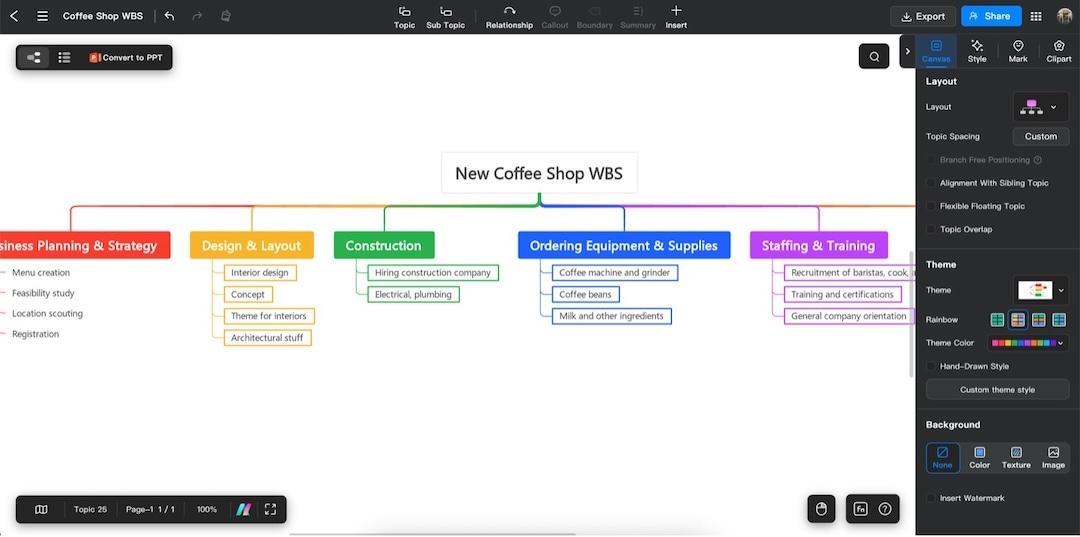Select the Design & Layout topic
The image size is (1080, 537).
click(x=251, y=245)
